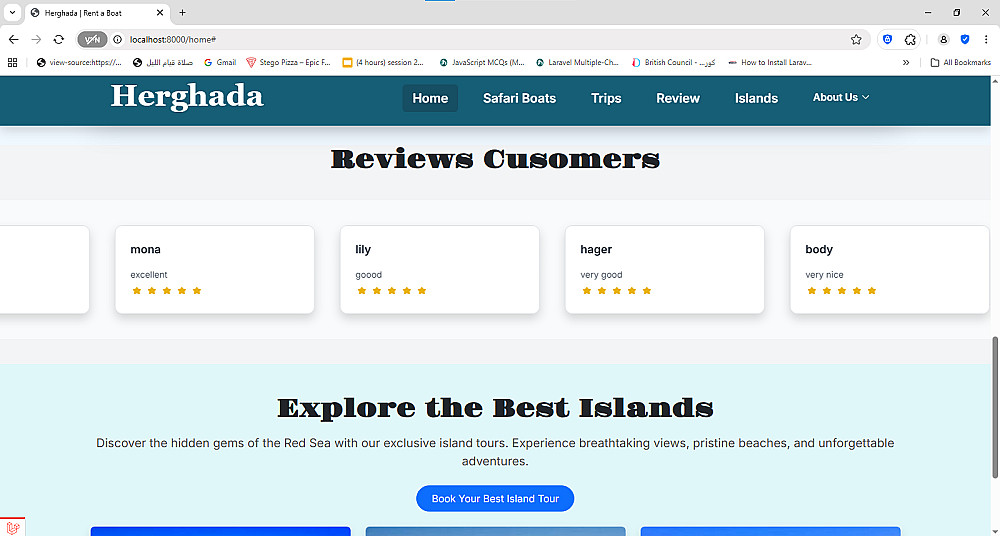Click body's review card name

point(819,249)
